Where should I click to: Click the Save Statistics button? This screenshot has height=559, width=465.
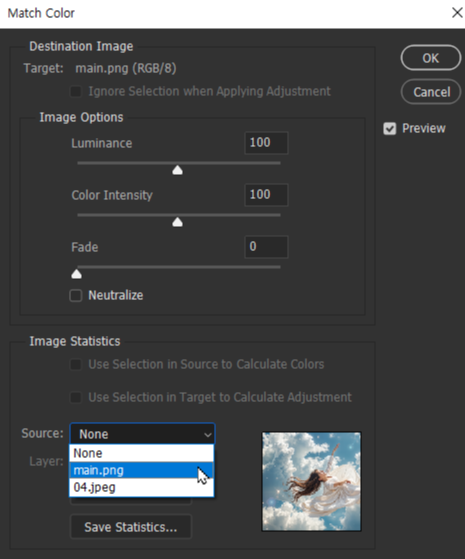click(131, 527)
